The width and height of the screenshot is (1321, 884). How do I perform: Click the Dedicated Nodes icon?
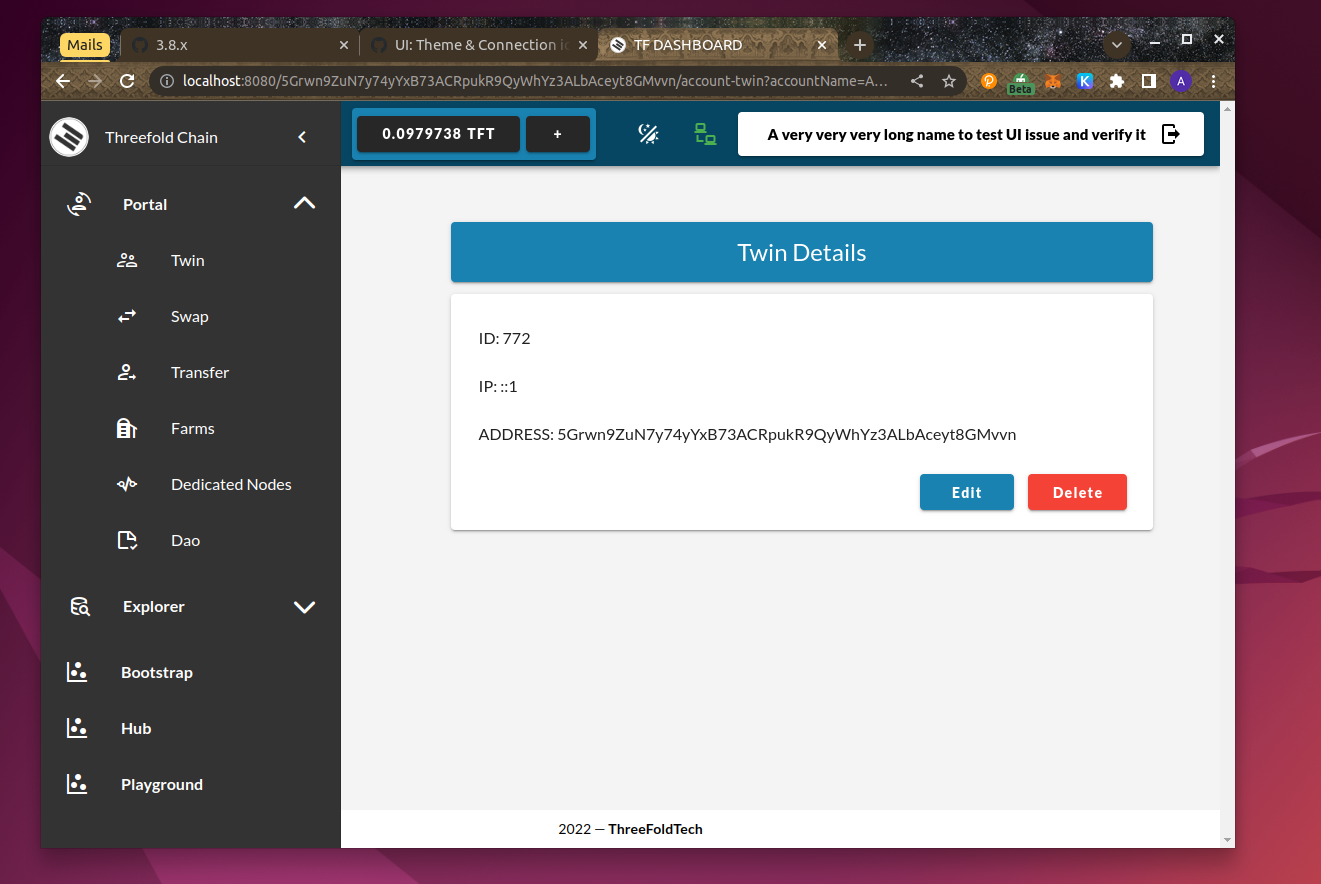point(127,483)
